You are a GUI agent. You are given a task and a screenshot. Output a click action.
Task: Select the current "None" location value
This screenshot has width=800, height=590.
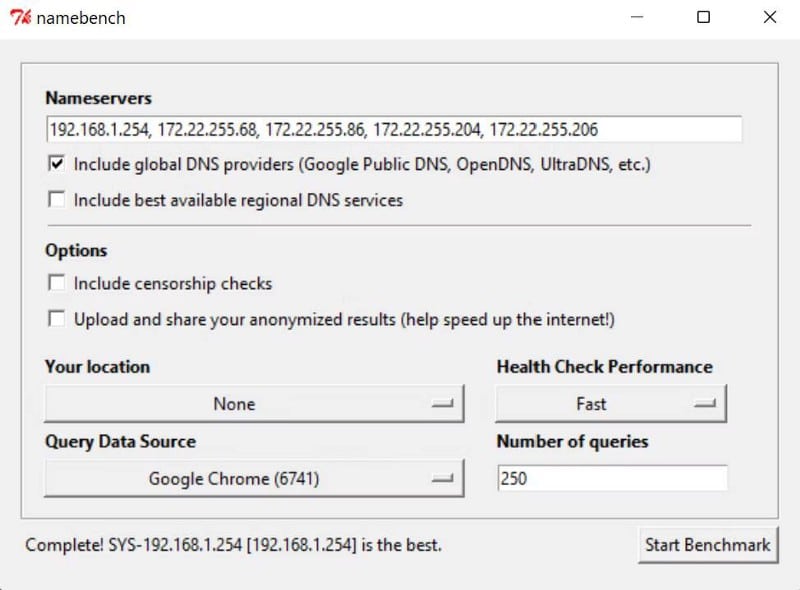tap(234, 403)
